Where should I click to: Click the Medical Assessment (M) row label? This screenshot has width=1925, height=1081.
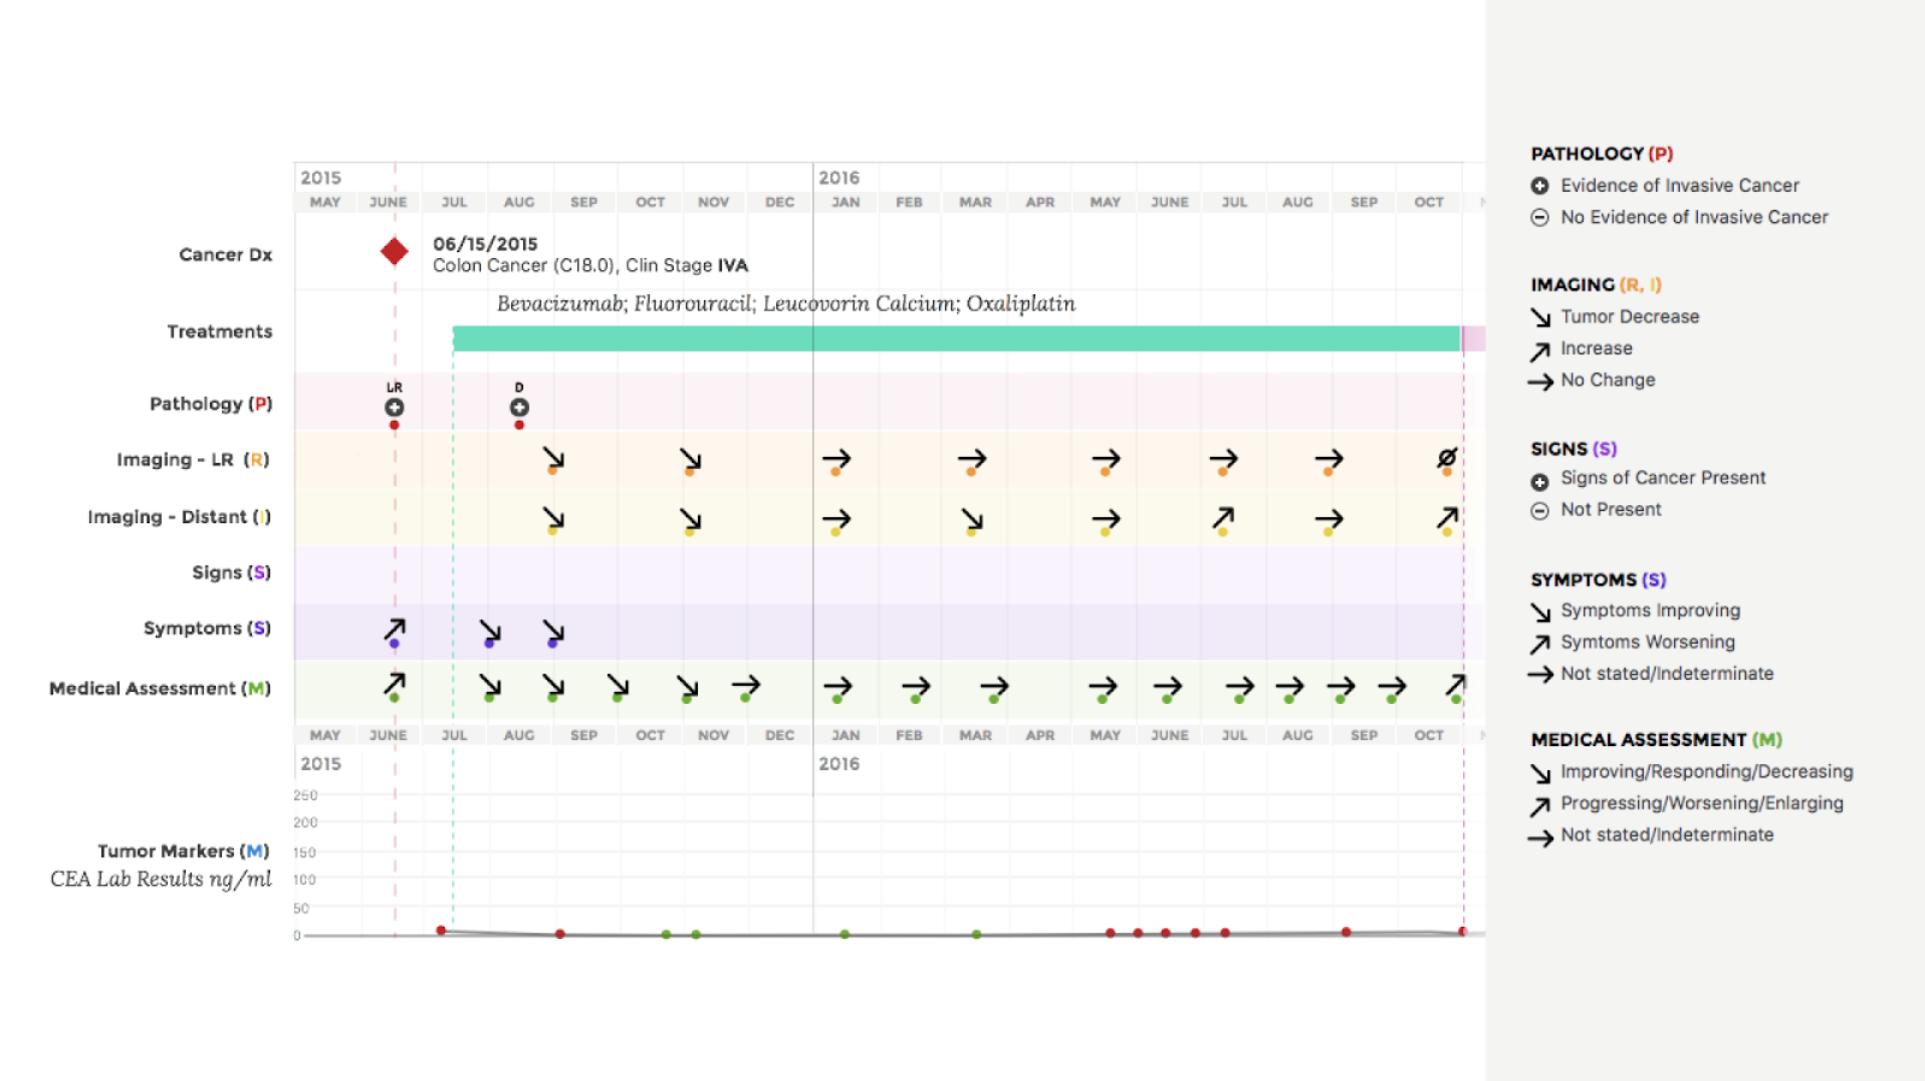[x=160, y=688]
